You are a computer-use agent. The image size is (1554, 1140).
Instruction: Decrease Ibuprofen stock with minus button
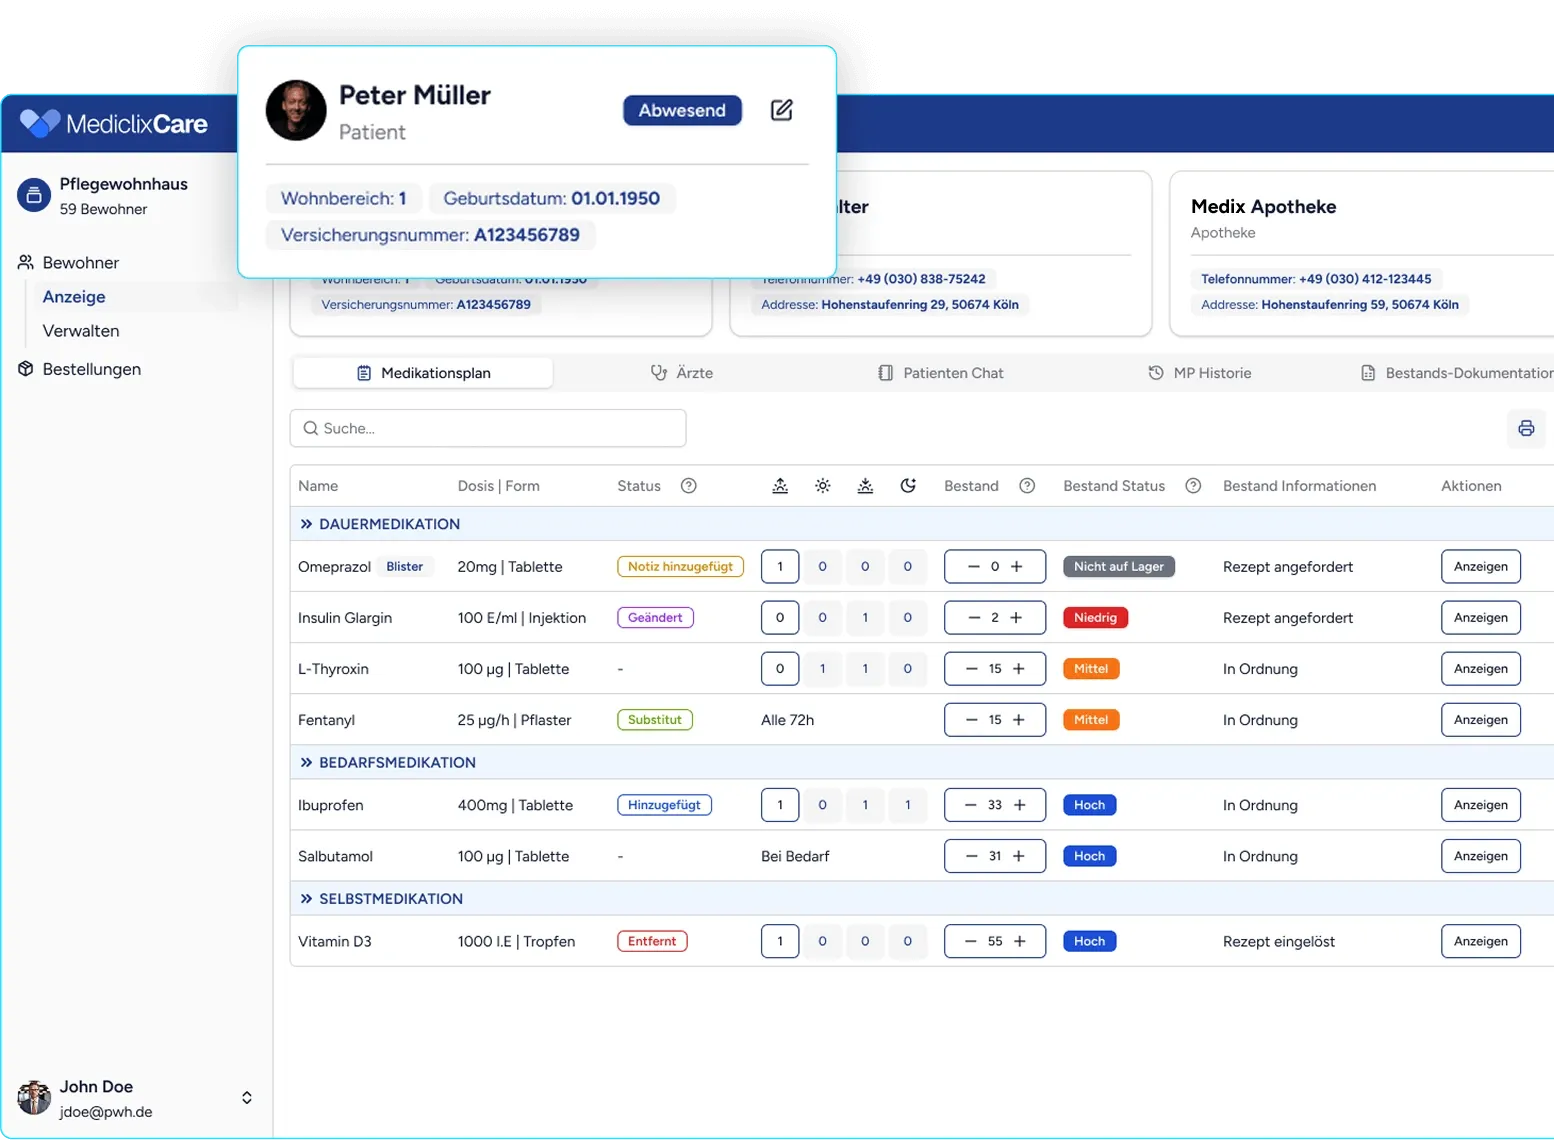(x=970, y=805)
